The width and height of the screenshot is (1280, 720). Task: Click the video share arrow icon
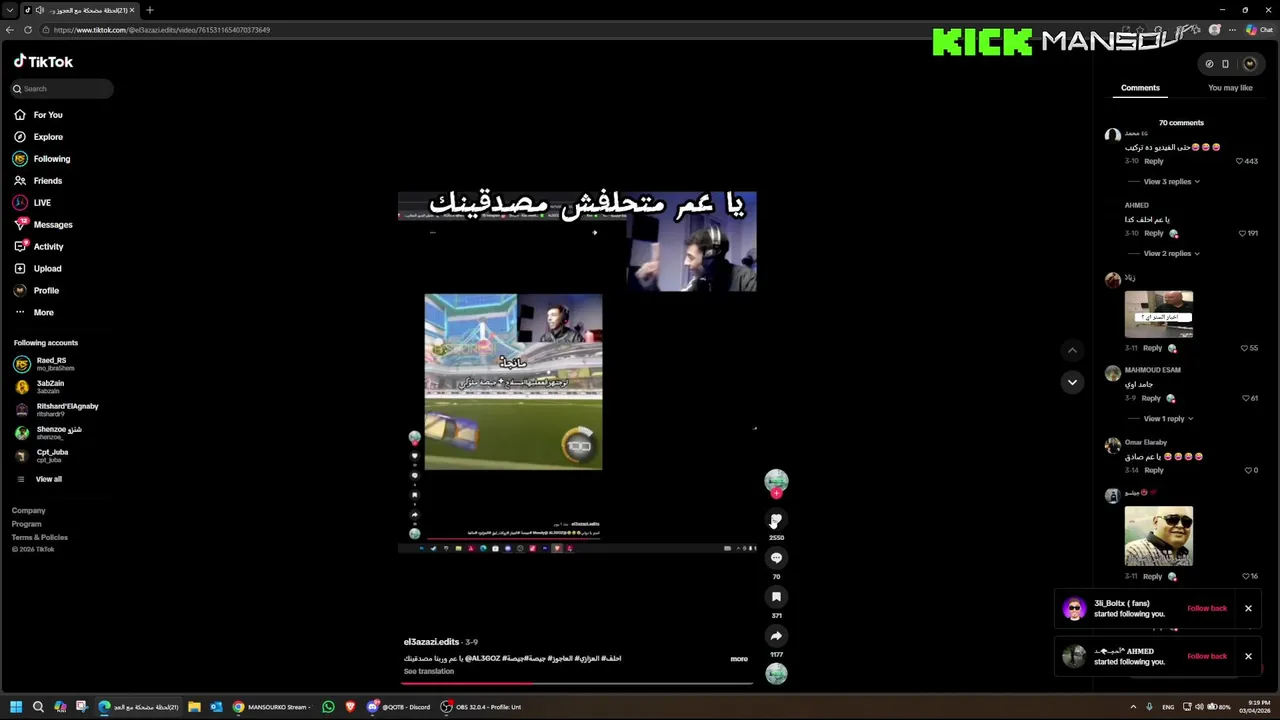pos(776,636)
